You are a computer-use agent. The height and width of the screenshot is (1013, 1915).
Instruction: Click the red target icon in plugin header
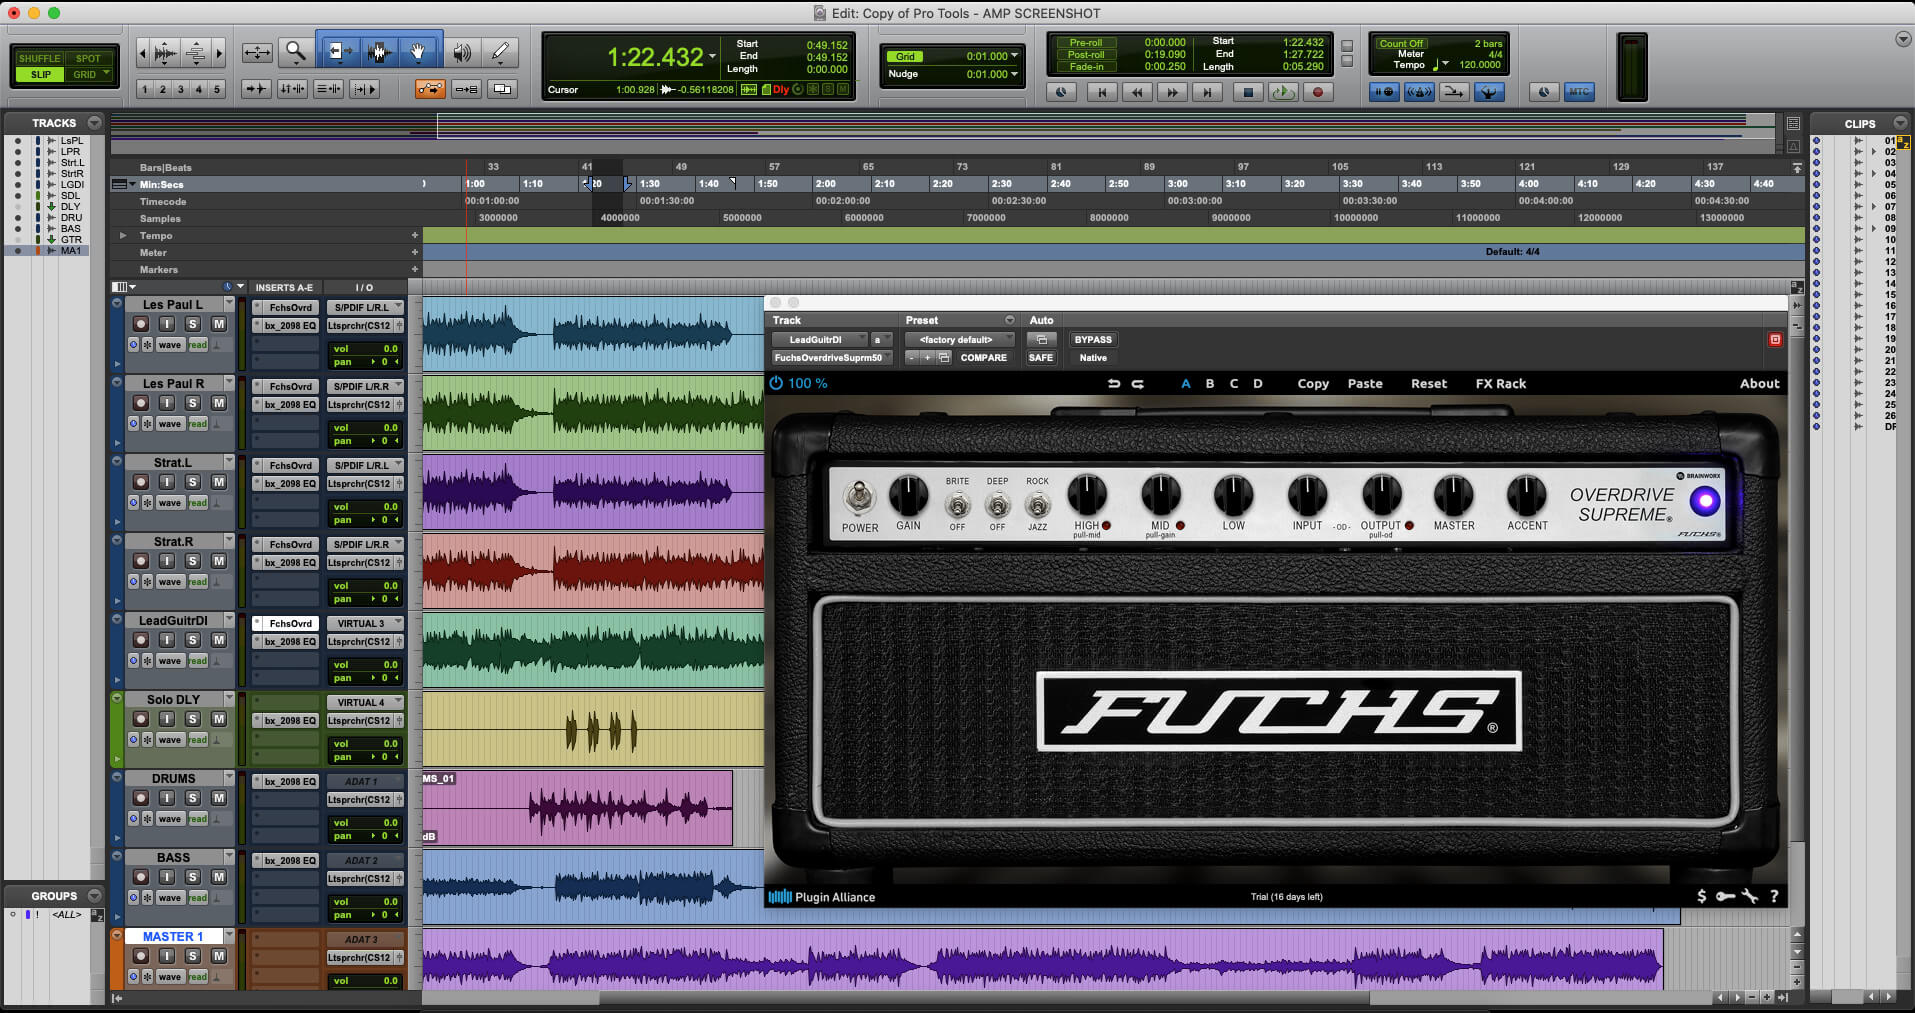[1775, 340]
